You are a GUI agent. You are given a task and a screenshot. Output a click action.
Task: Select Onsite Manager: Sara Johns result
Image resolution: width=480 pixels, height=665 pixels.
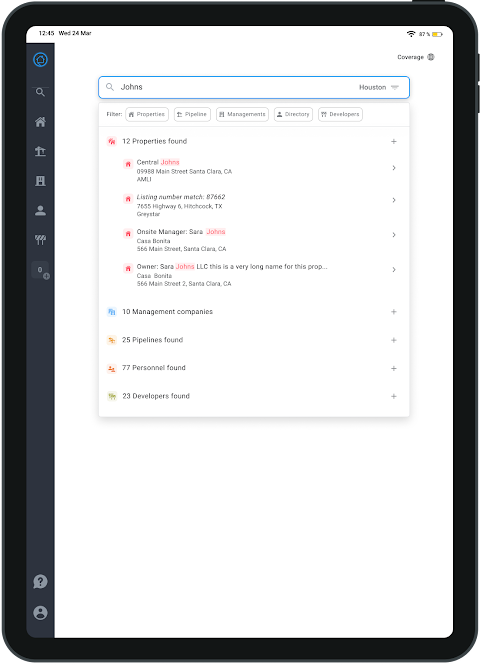click(260, 240)
